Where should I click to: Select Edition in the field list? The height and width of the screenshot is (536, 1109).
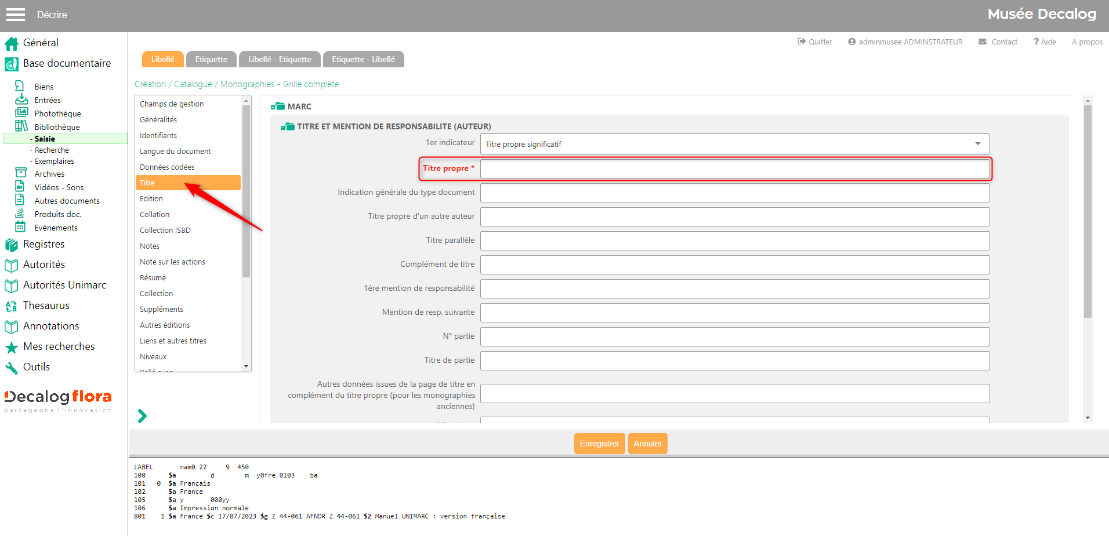click(152, 199)
